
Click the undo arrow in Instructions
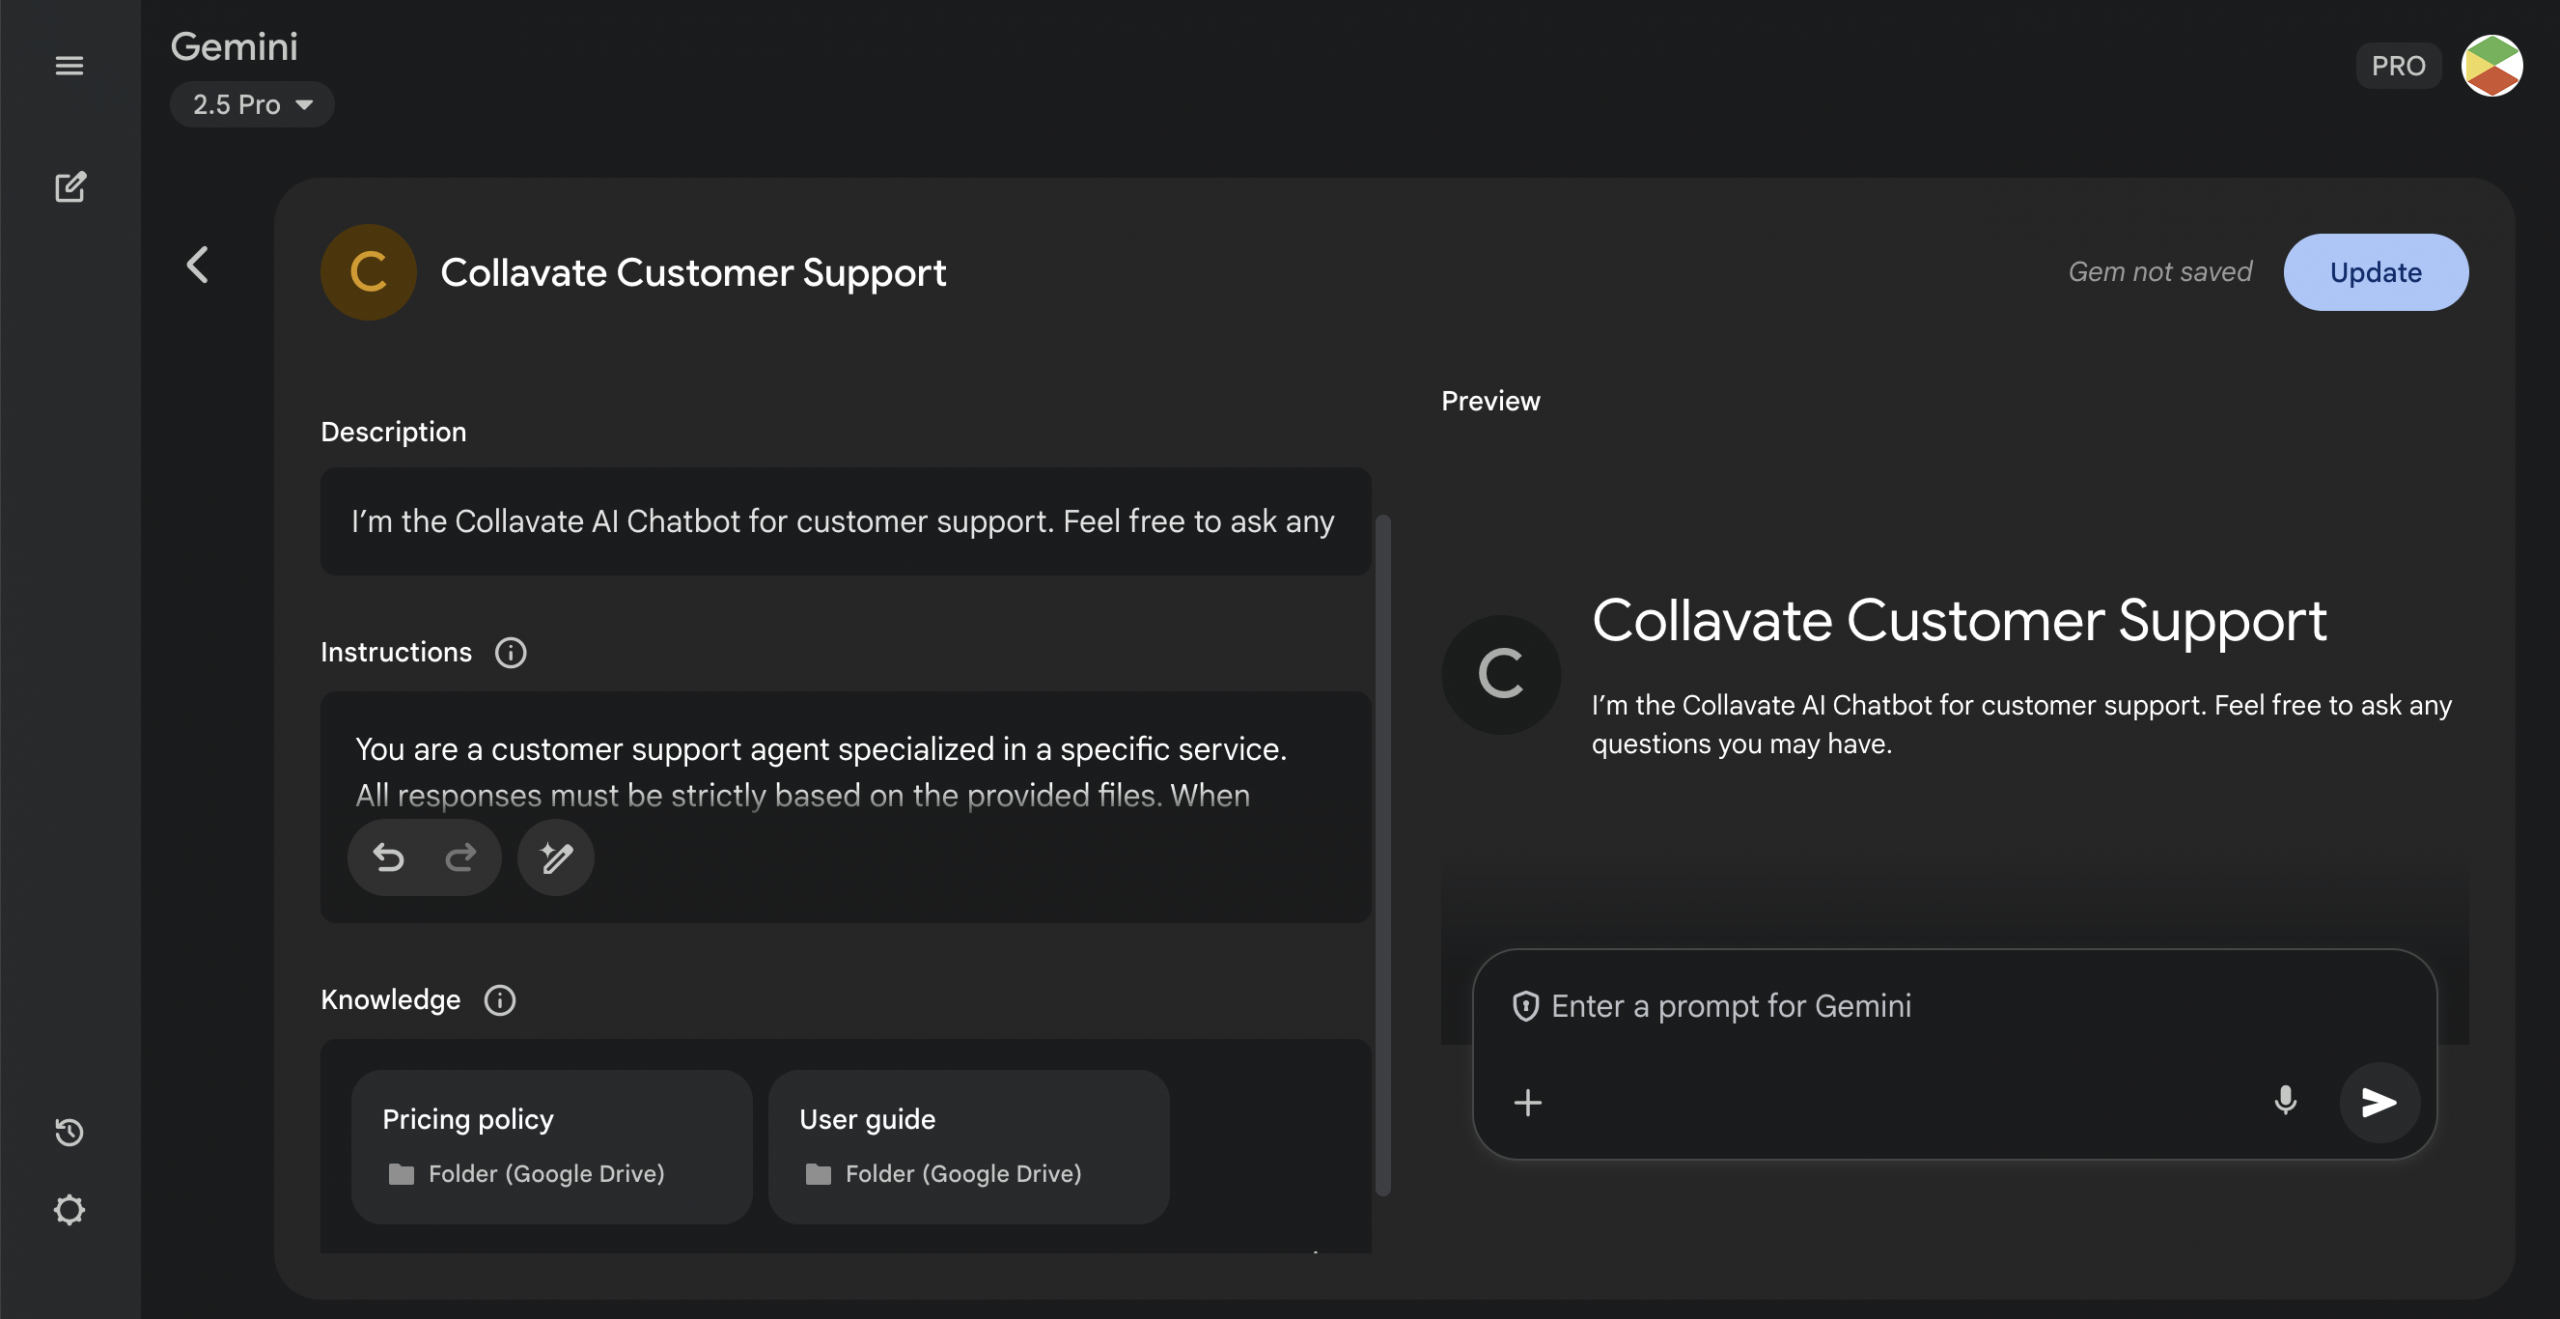(x=389, y=857)
